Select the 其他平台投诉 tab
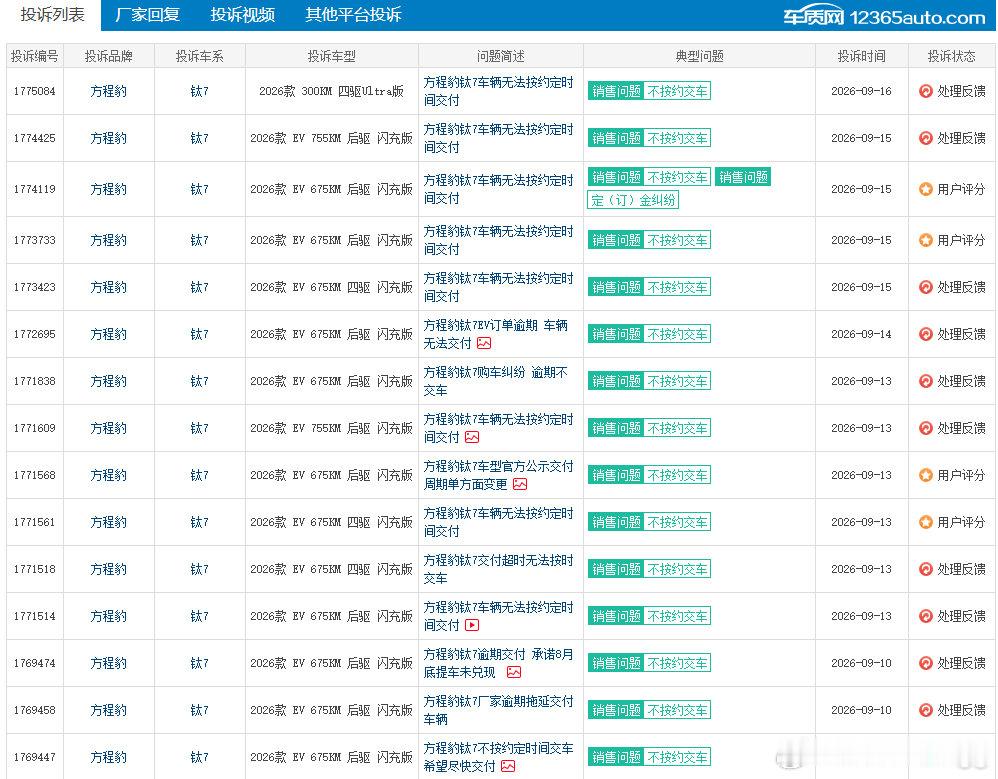 [x=353, y=15]
